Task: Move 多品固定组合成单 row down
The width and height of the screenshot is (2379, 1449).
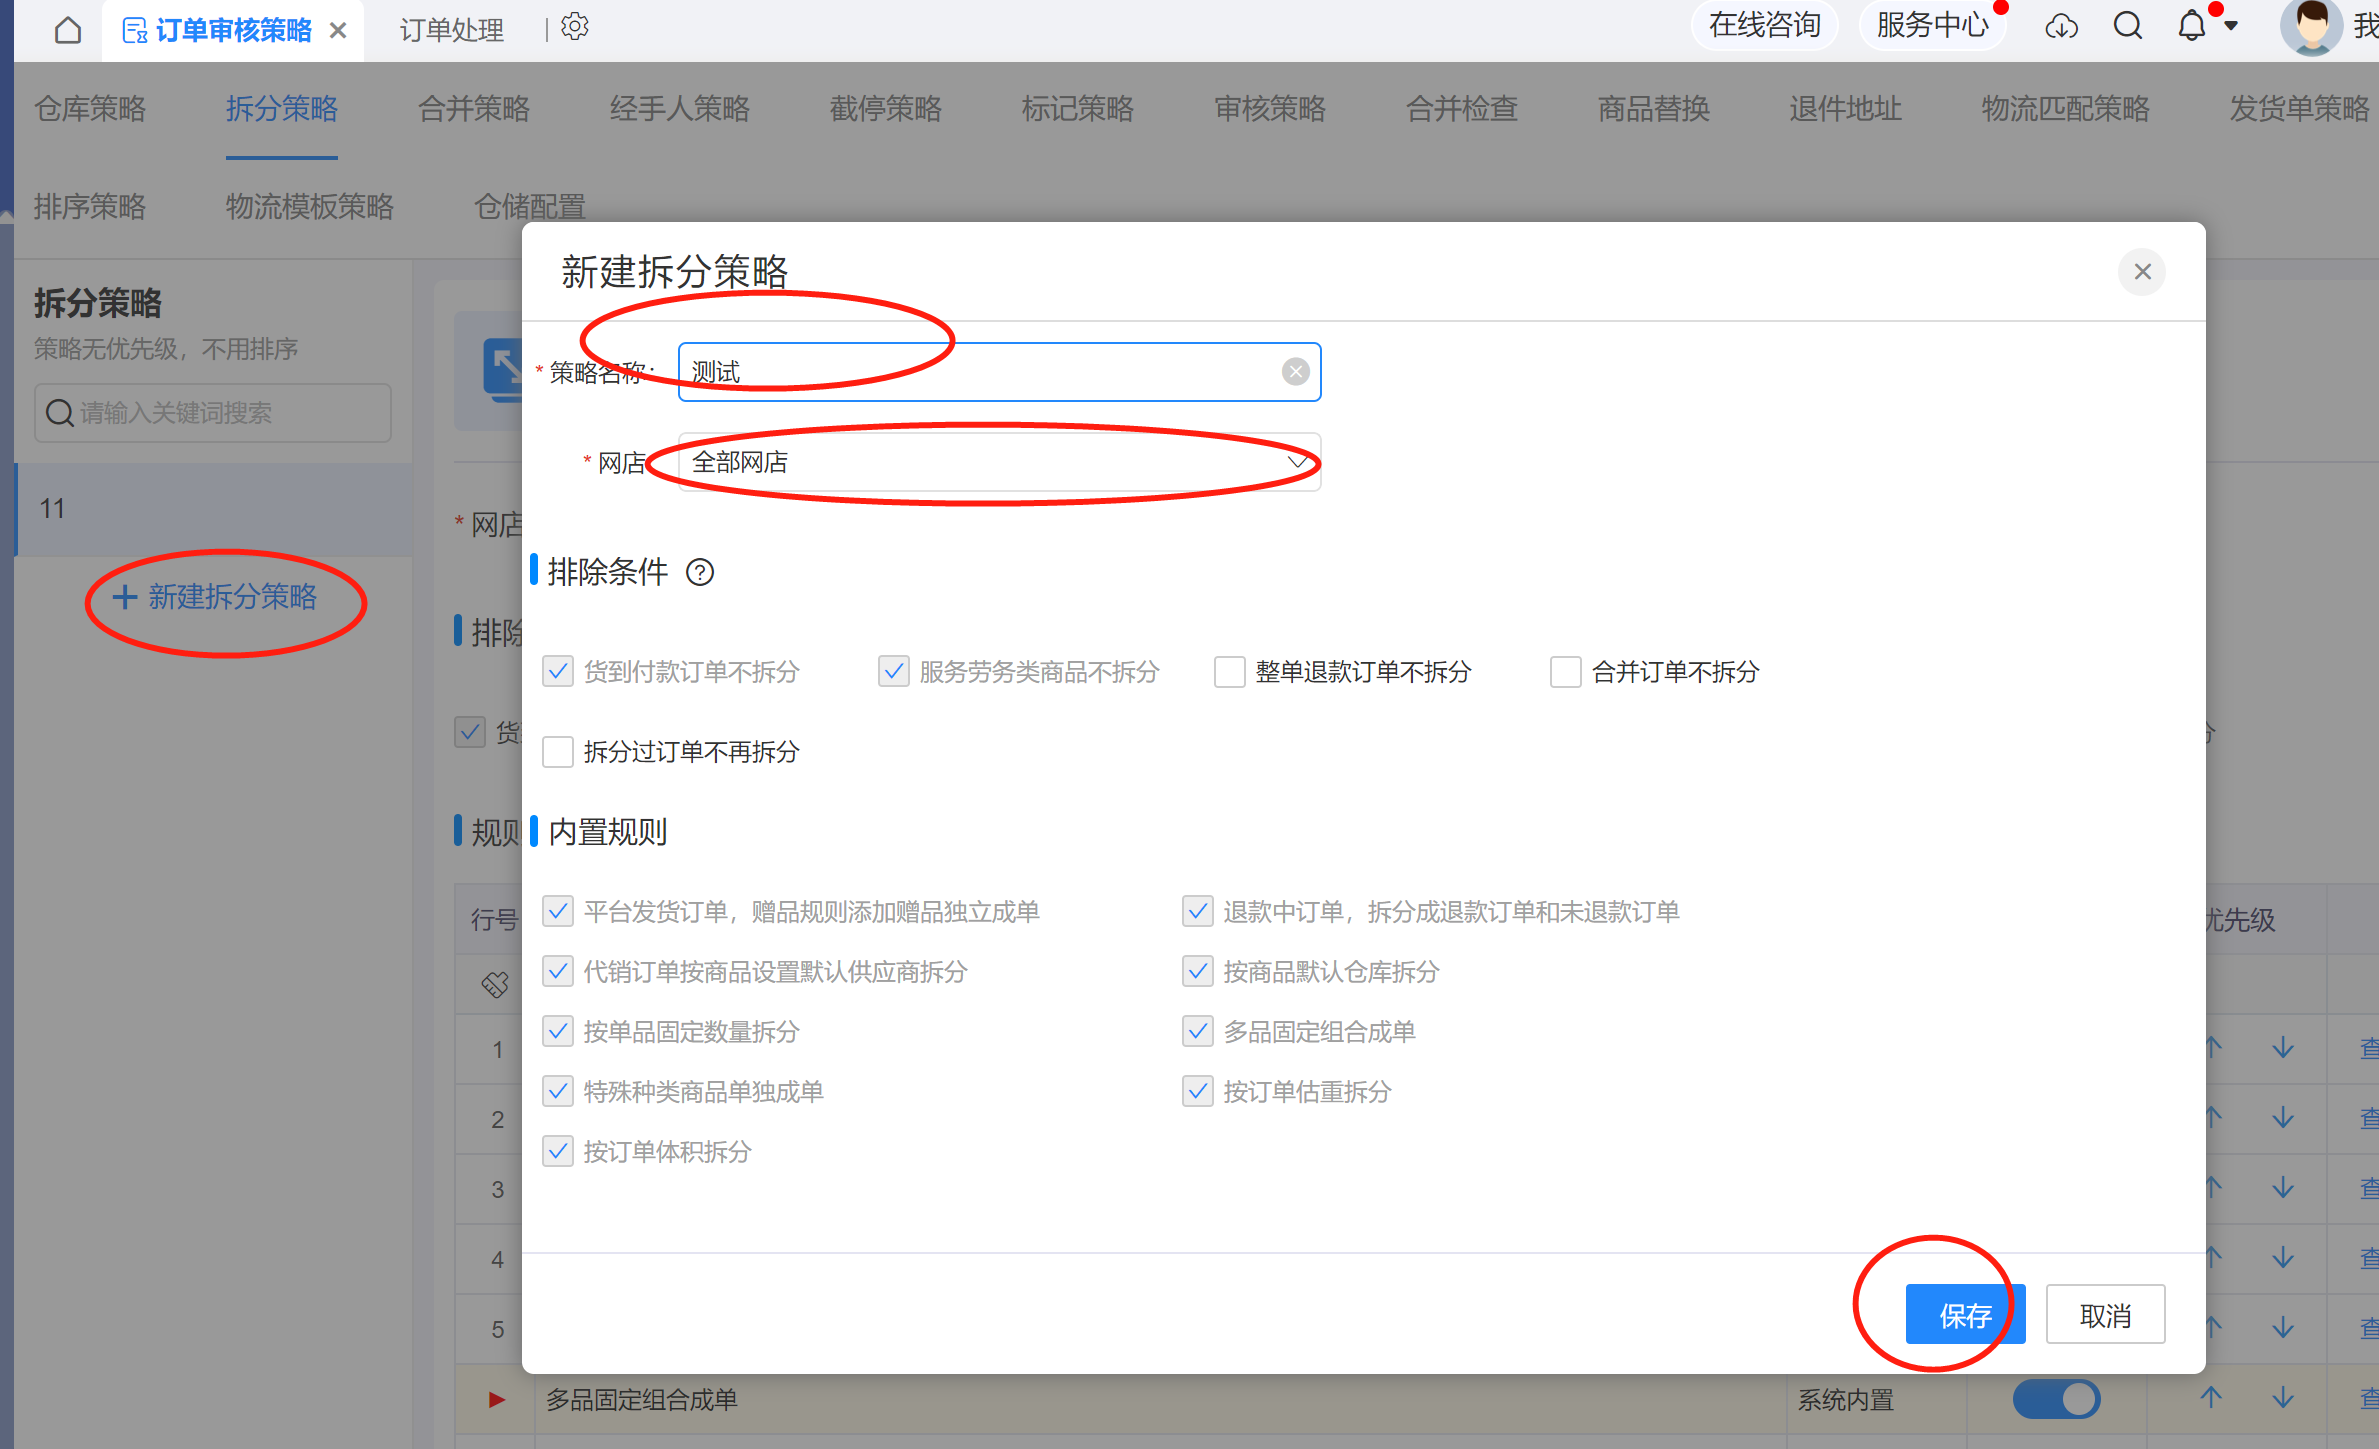Action: coord(2282,1398)
